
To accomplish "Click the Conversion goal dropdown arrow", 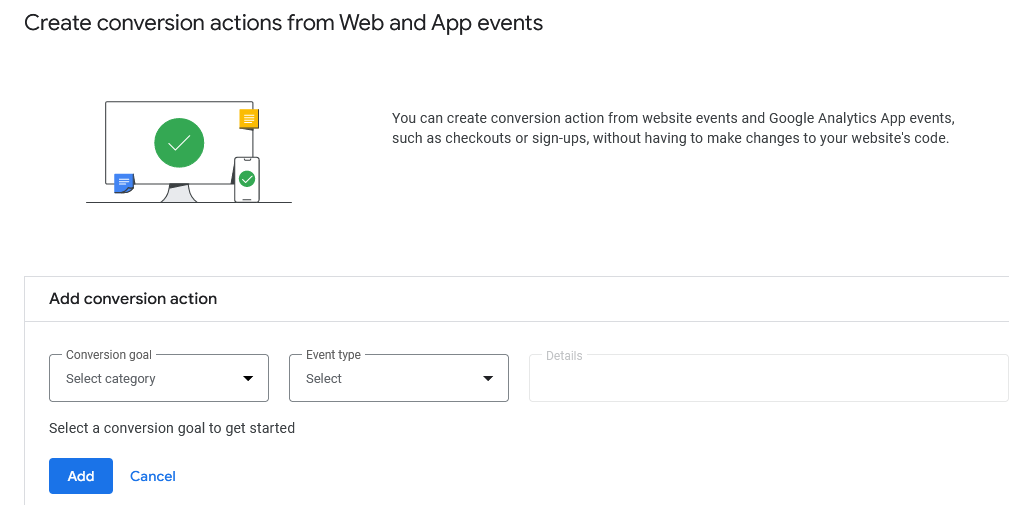I will pos(248,378).
